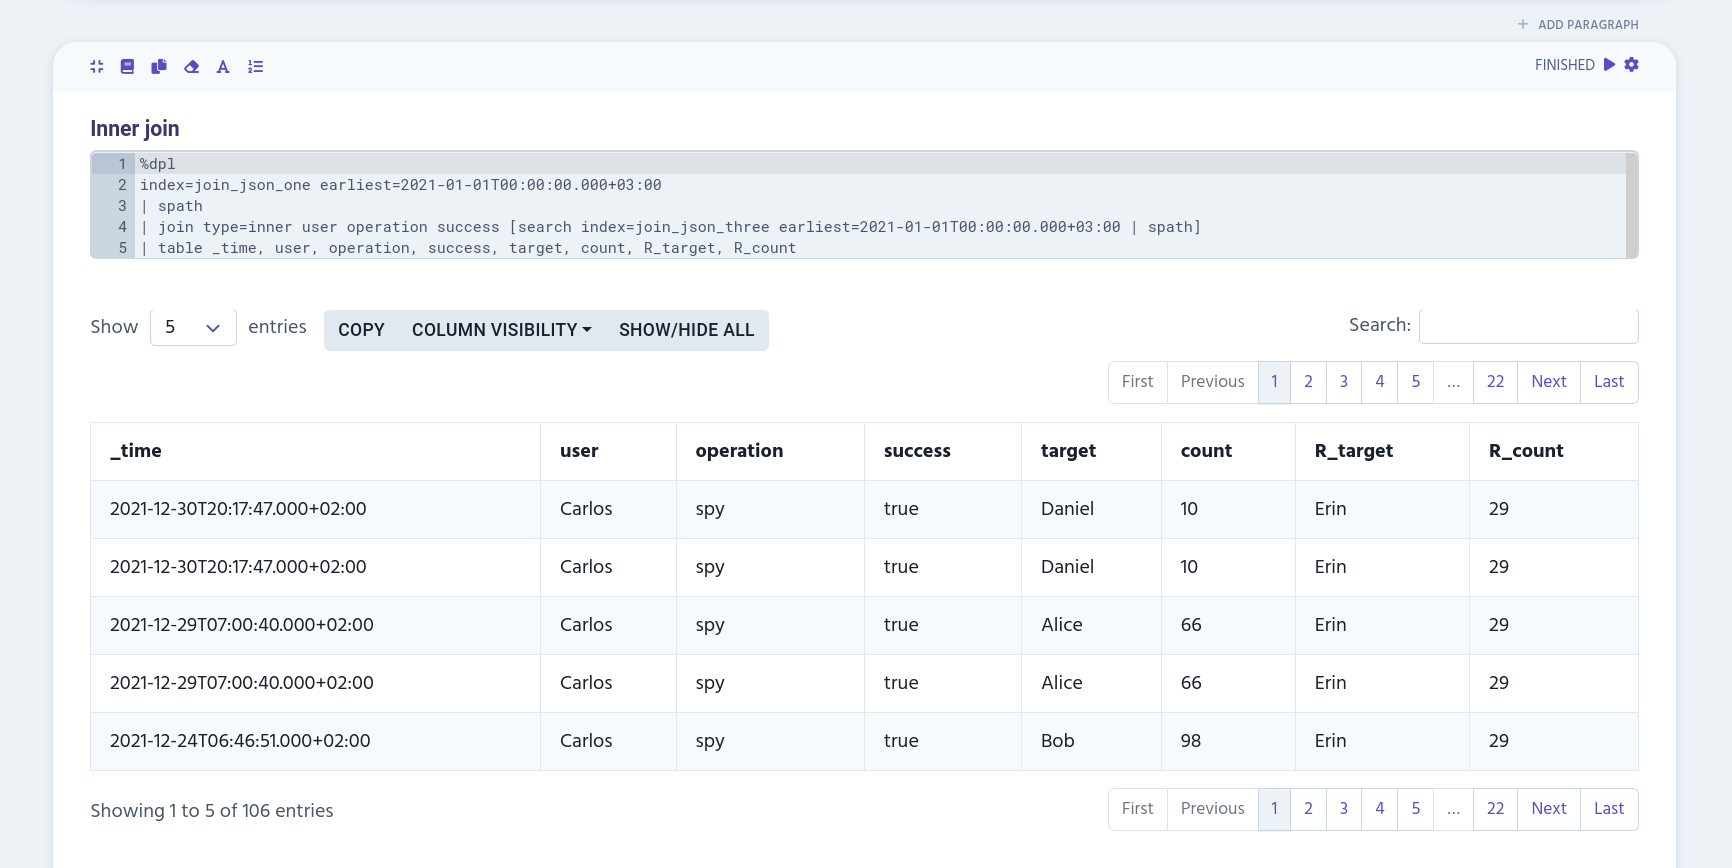Click the font 'A' icon
The height and width of the screenshot is (868, 1732).
(x=223, y=66)
